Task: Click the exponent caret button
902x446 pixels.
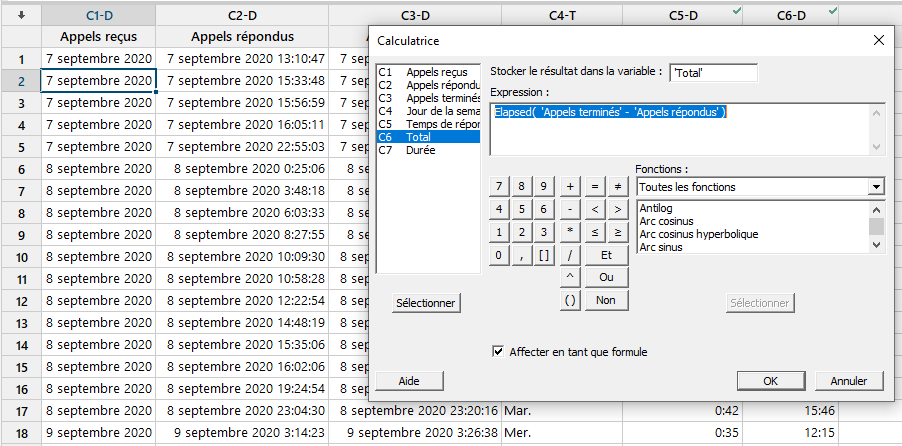Action: click(x=570, y=277)
